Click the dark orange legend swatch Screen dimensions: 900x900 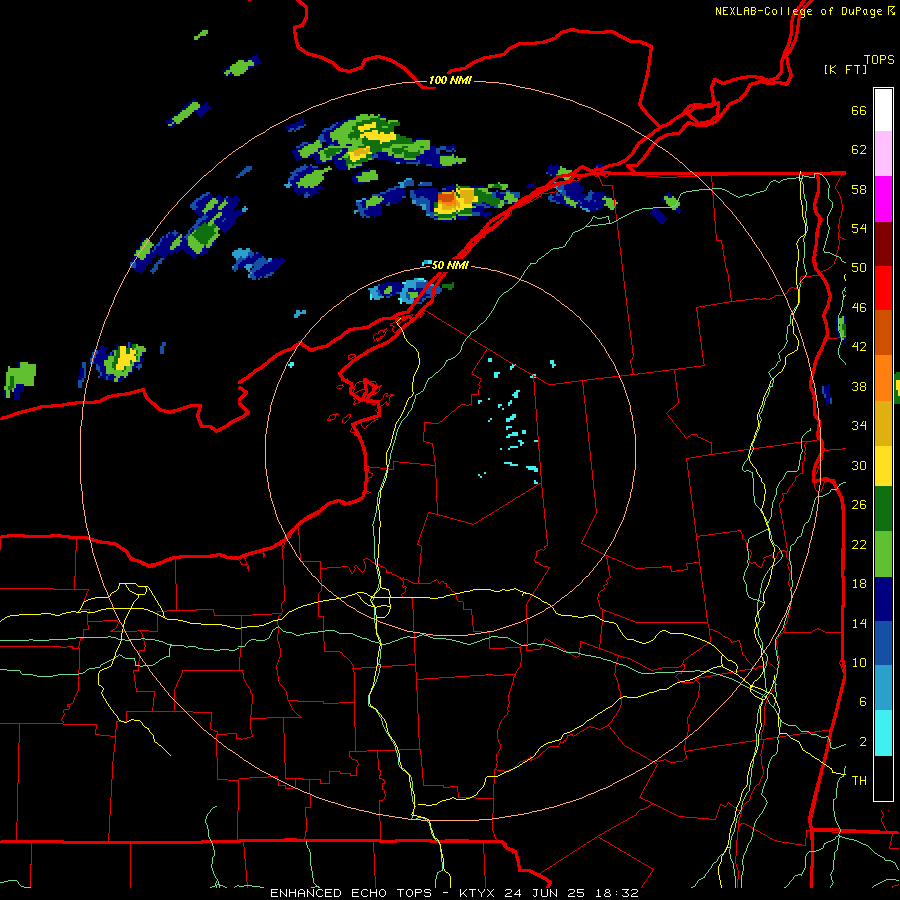[x=883, y=333]
